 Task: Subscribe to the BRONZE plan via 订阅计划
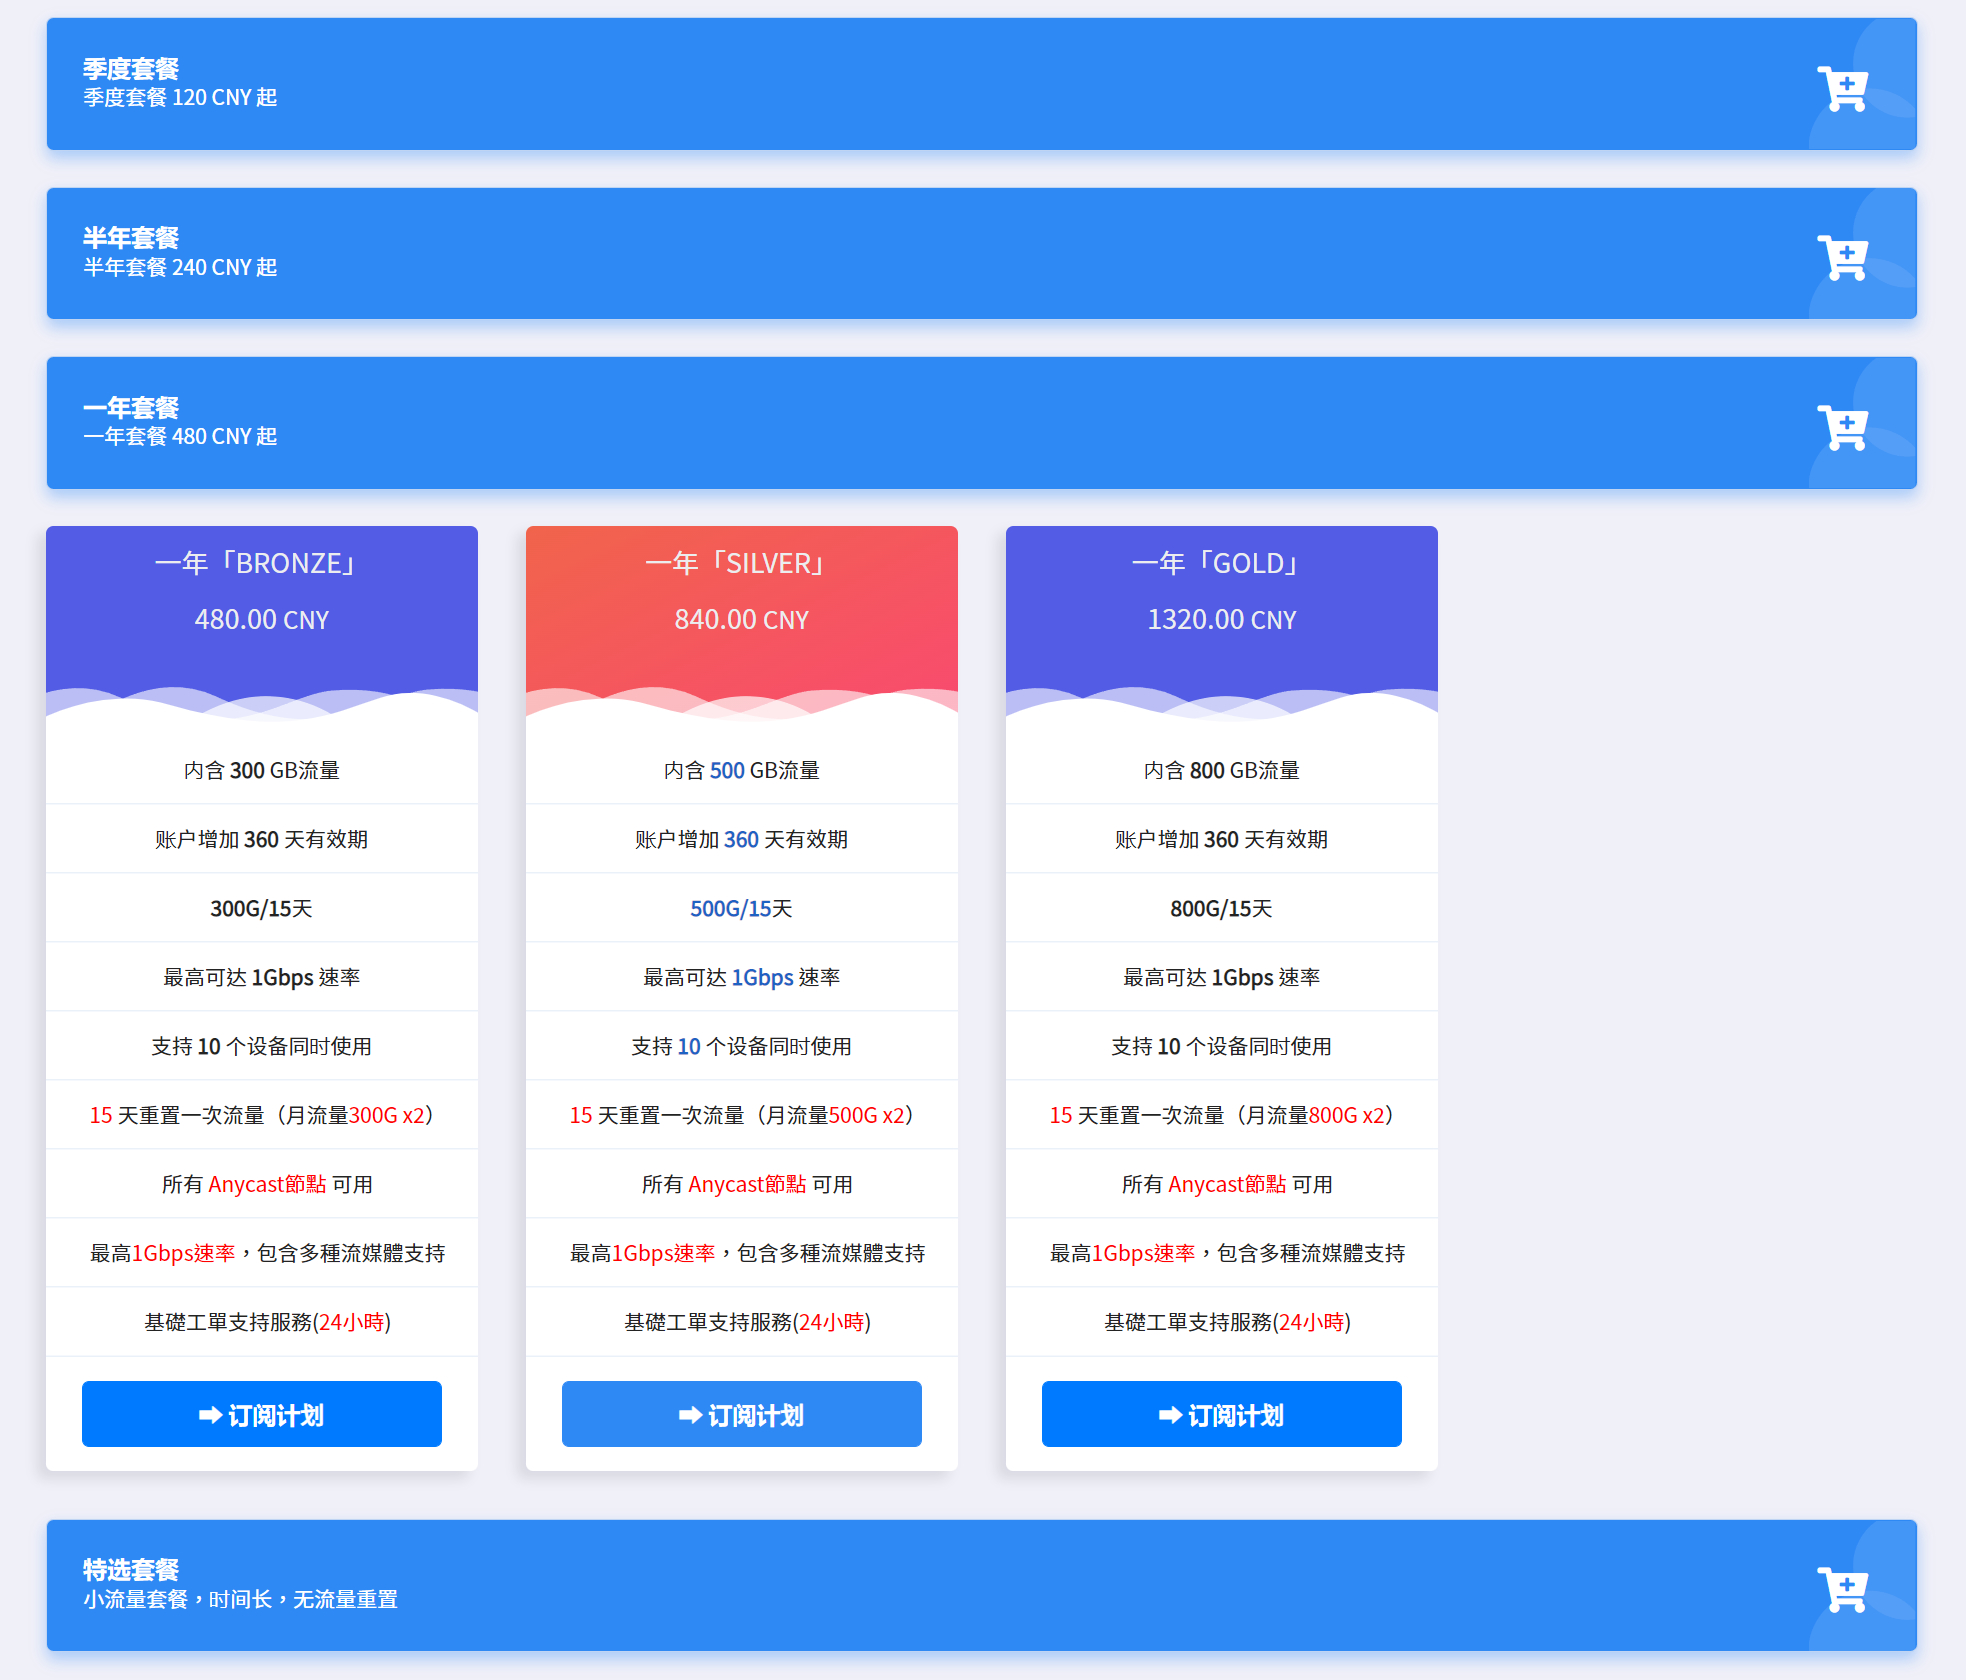(262, 1414)
